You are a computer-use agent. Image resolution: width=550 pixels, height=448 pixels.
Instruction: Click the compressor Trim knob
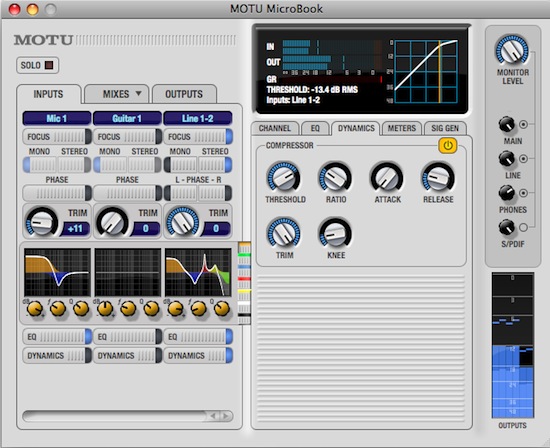pyautogui.click(x=283, y=233)
